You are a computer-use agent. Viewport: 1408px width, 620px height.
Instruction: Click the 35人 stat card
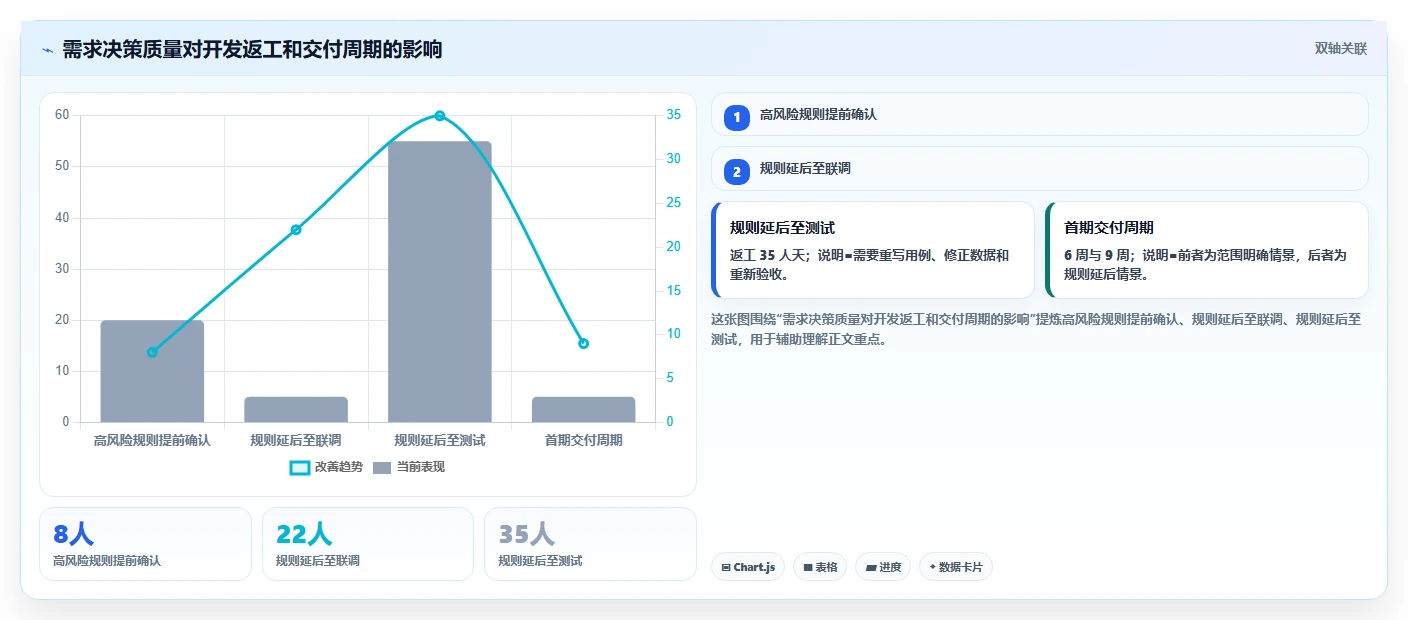point(590,544)
